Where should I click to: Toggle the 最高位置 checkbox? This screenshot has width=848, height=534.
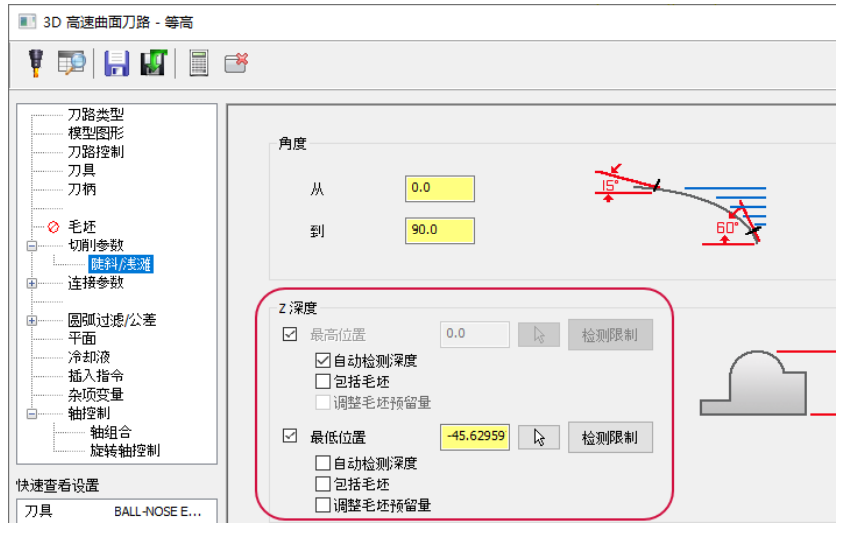290,334
